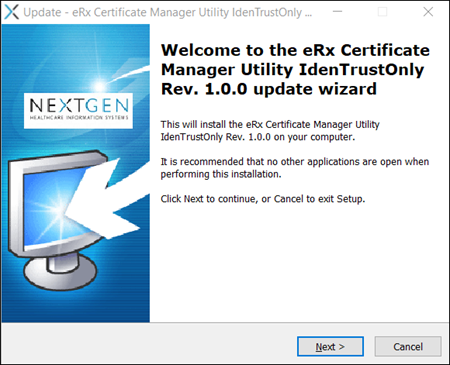This screenshot has width=450, height=365.
Task: Click the Welcome to the eRx Certificate heading
Action: pyautogui.click(x=295, y=69)
